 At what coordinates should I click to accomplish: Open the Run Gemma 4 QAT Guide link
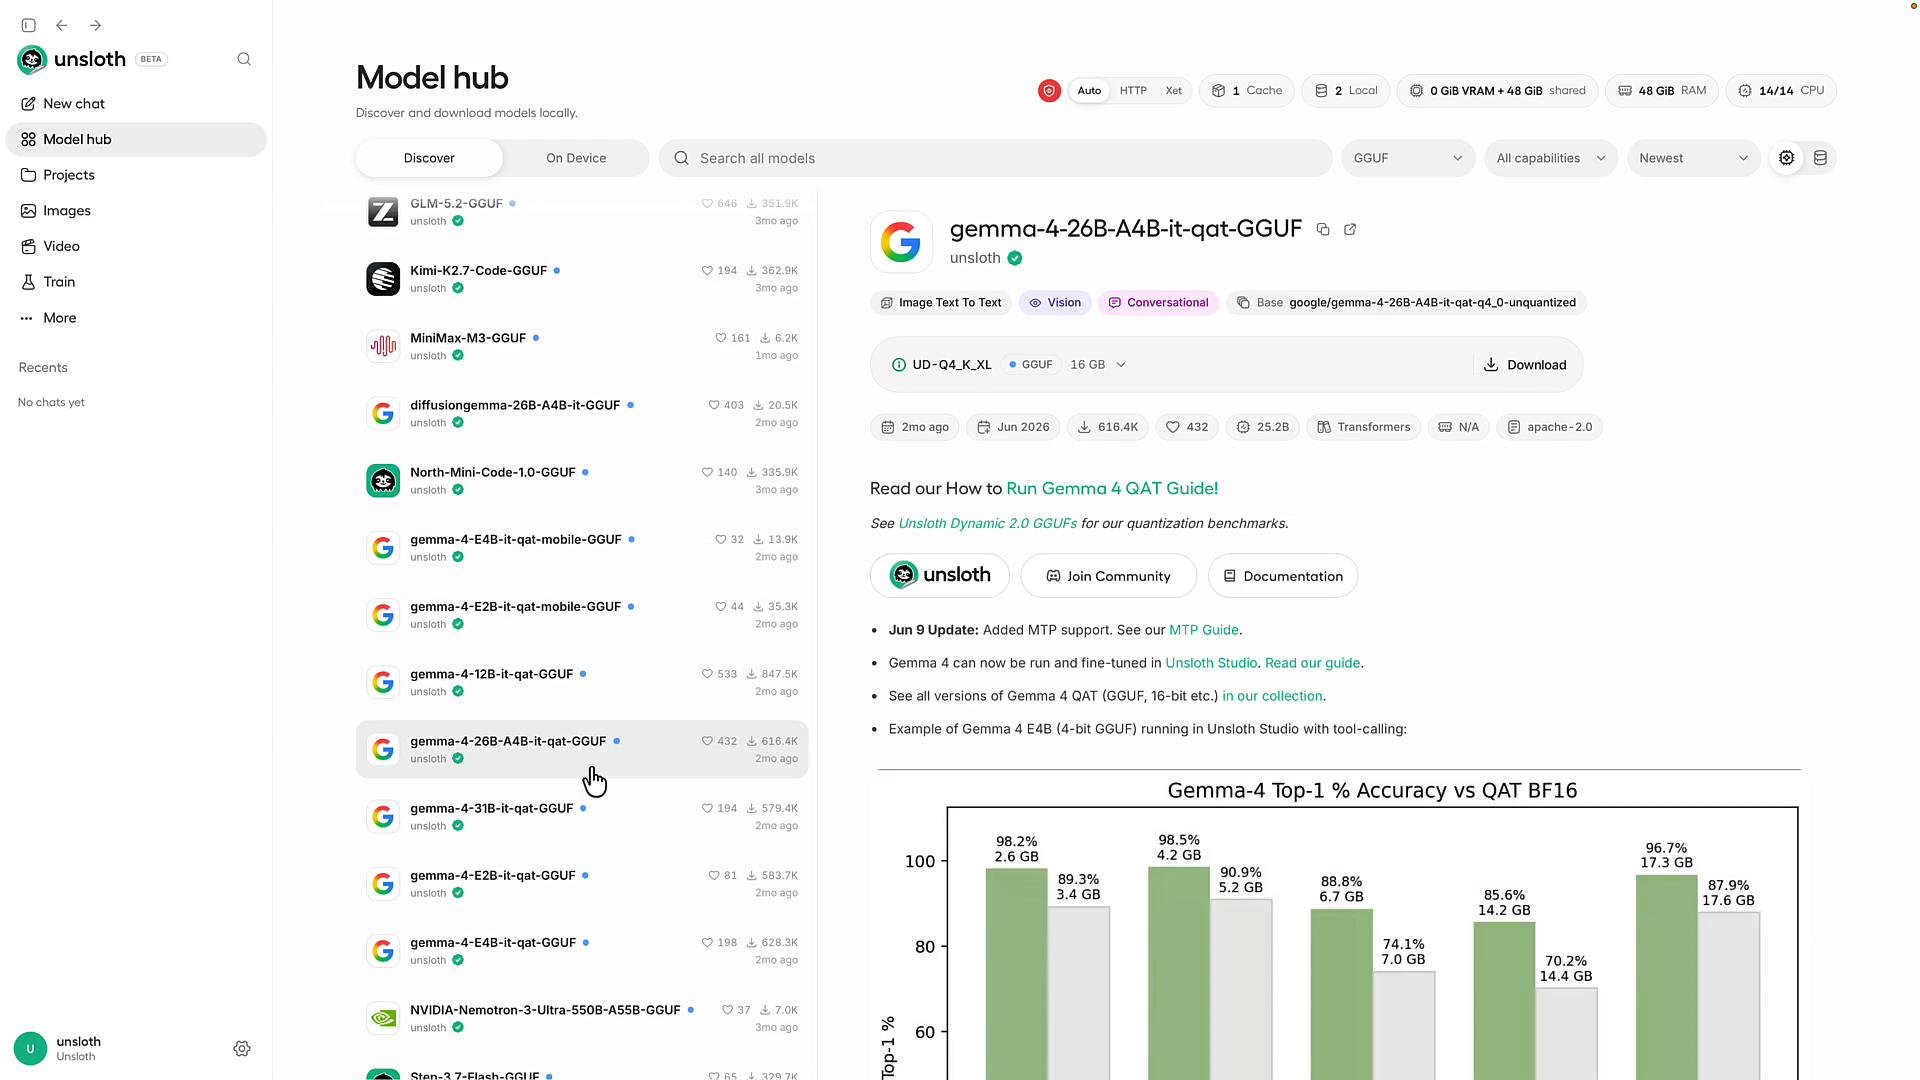(1112, 488)
